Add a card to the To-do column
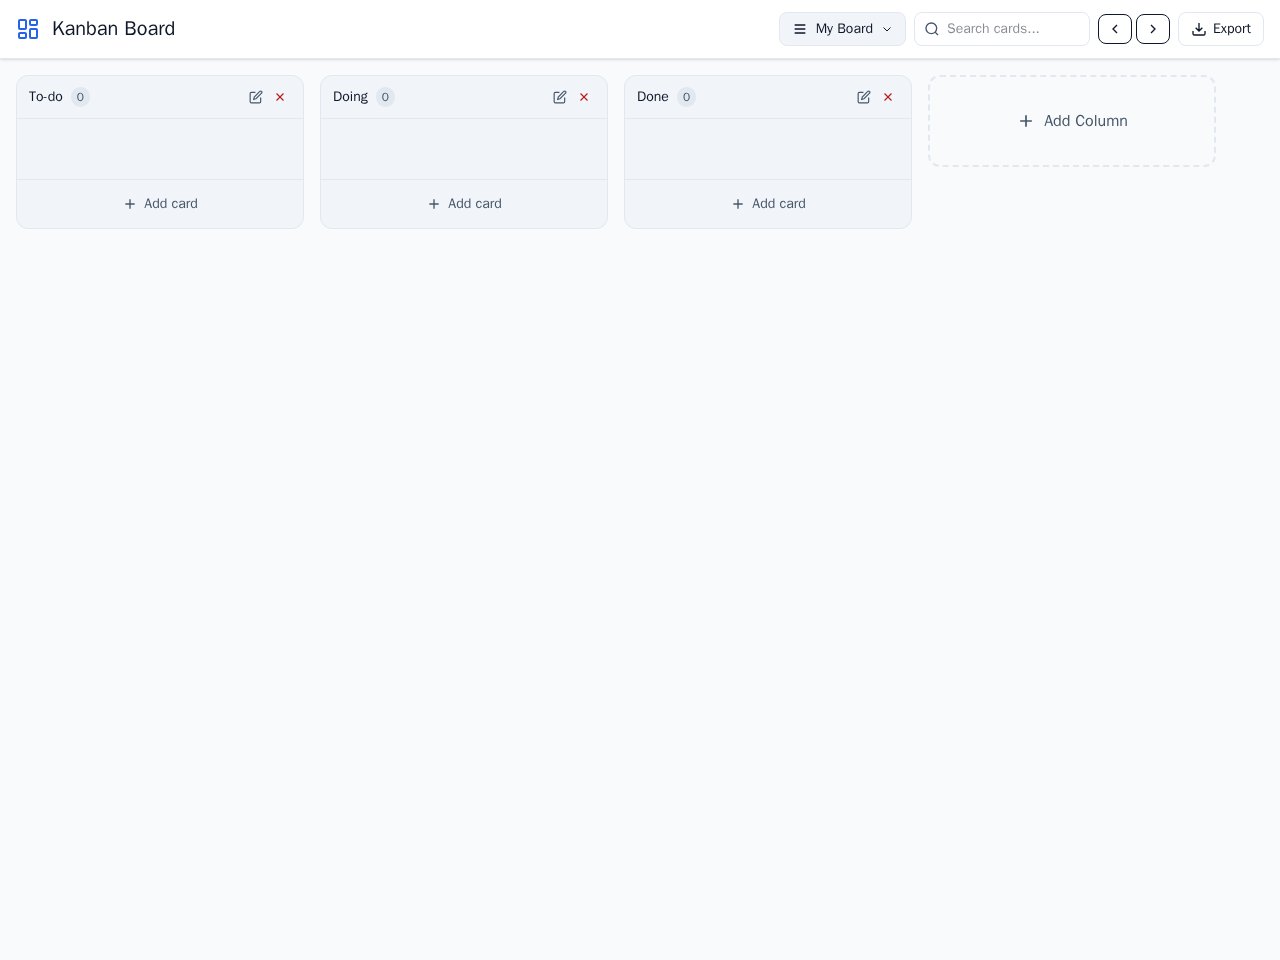 pyautogui.click(x=160, y=204)
